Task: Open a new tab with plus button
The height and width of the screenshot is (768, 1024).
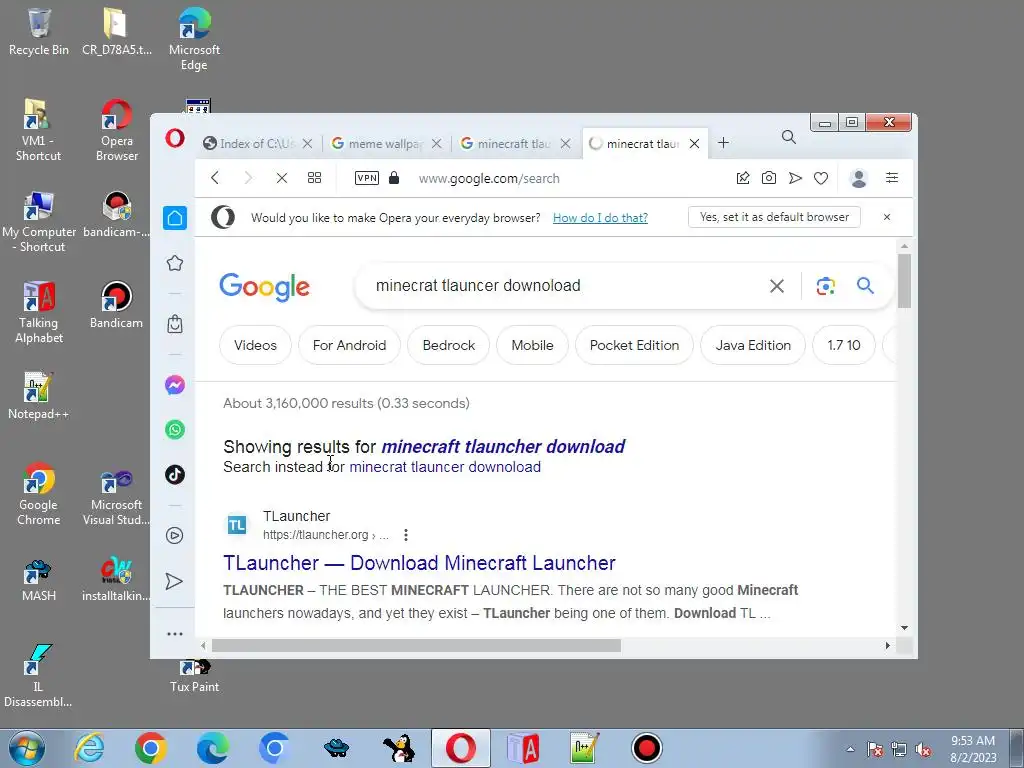Action: 723,143
